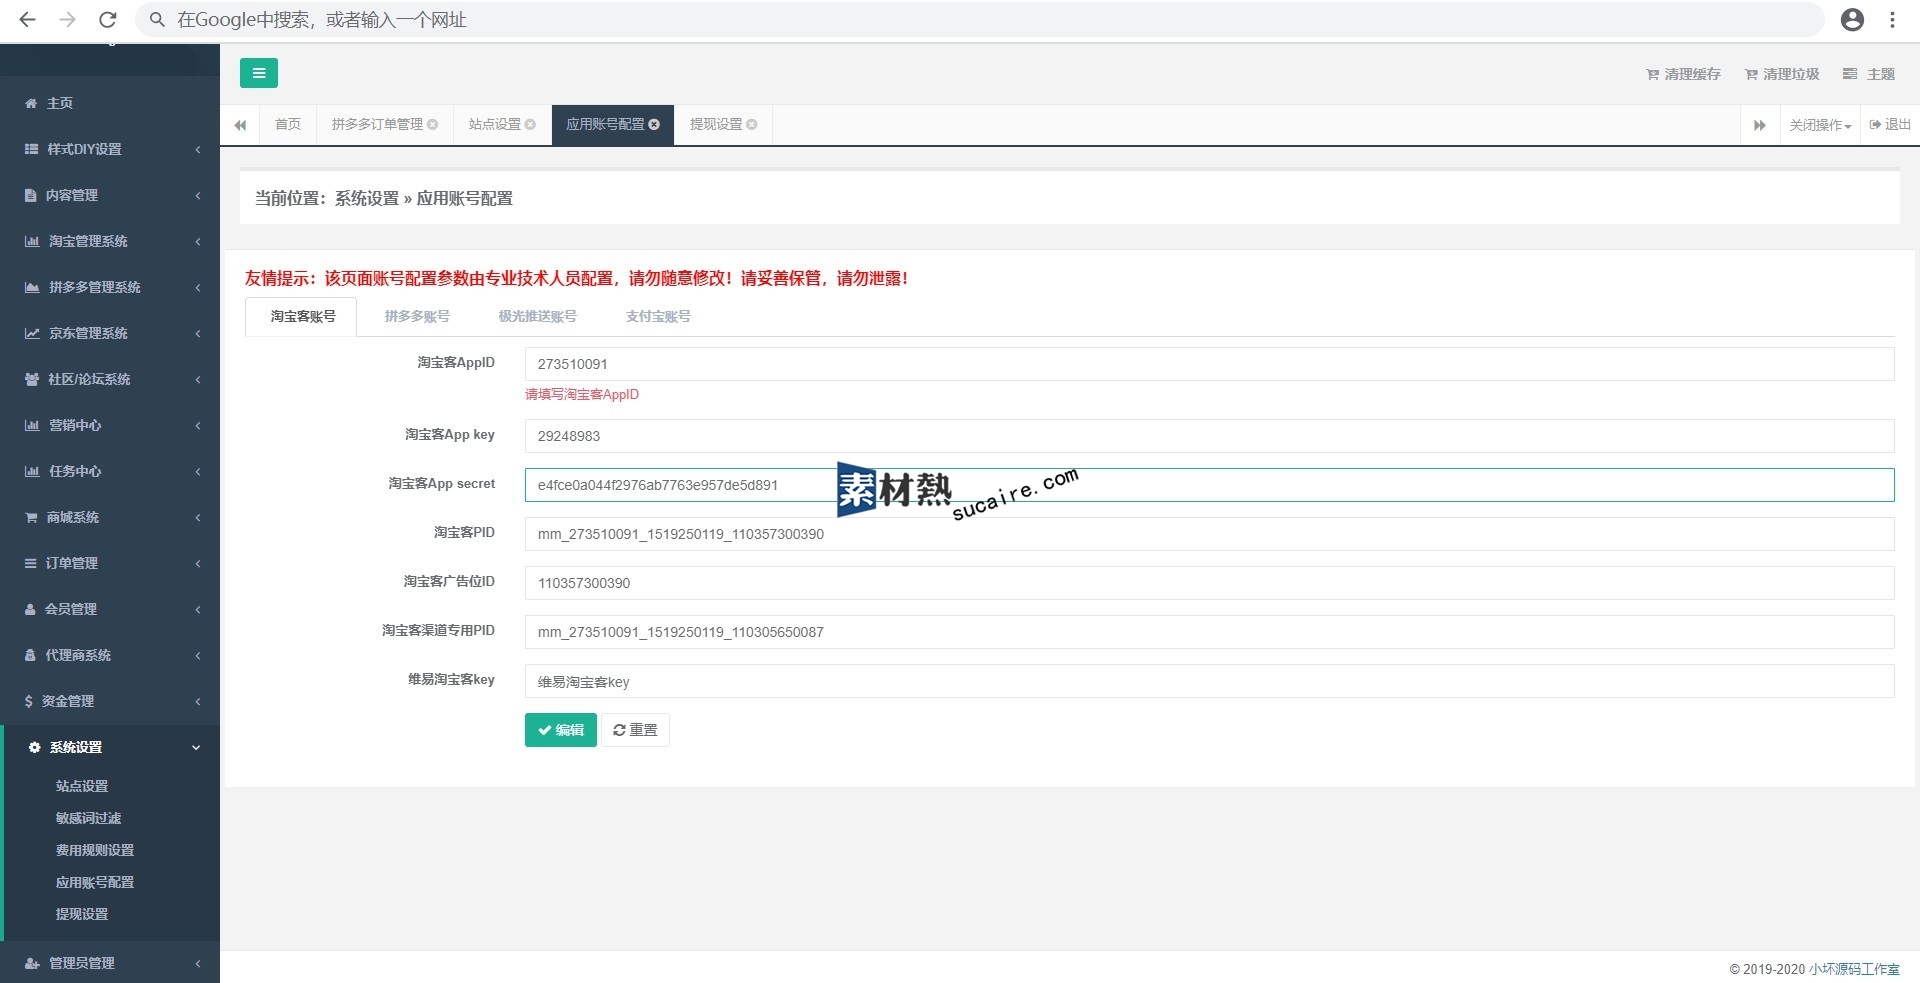
Task: Switch to 淘宝客账号 tab
Action: (302, 316)
